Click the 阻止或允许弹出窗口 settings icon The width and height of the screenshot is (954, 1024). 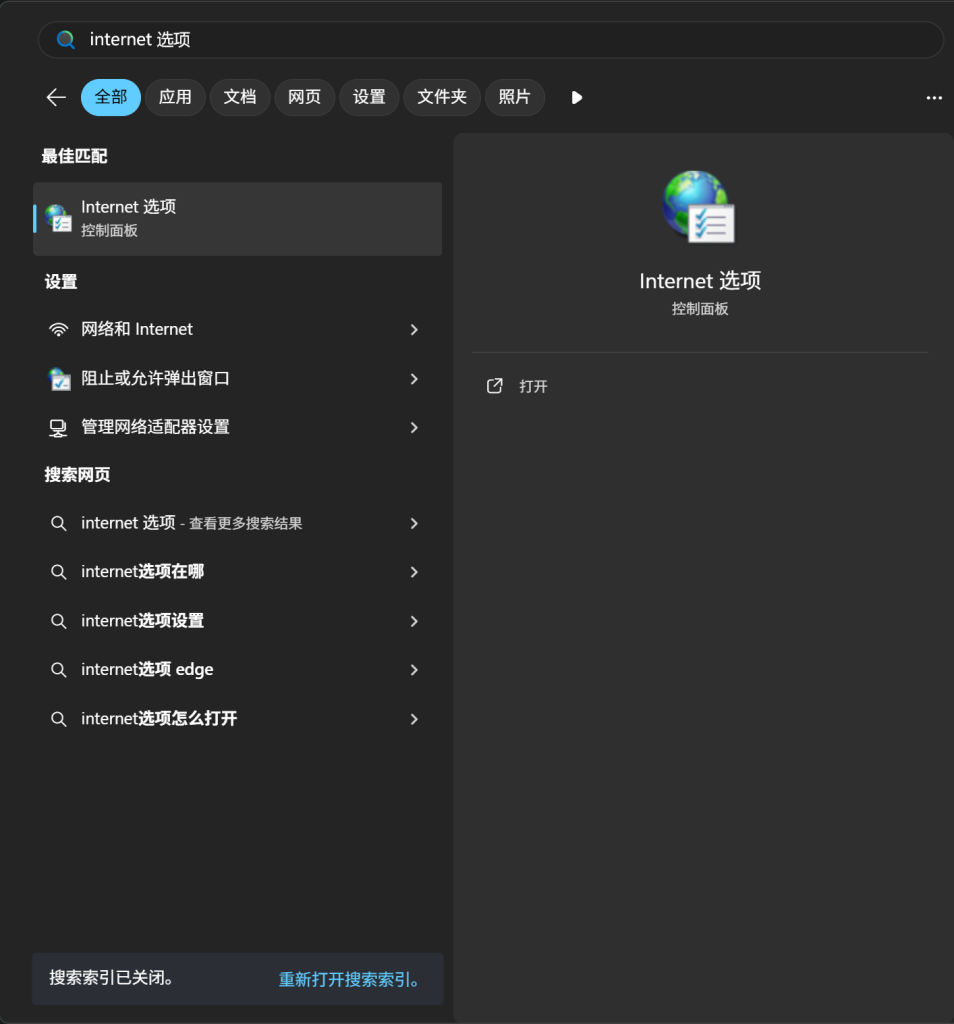point(58,378)
